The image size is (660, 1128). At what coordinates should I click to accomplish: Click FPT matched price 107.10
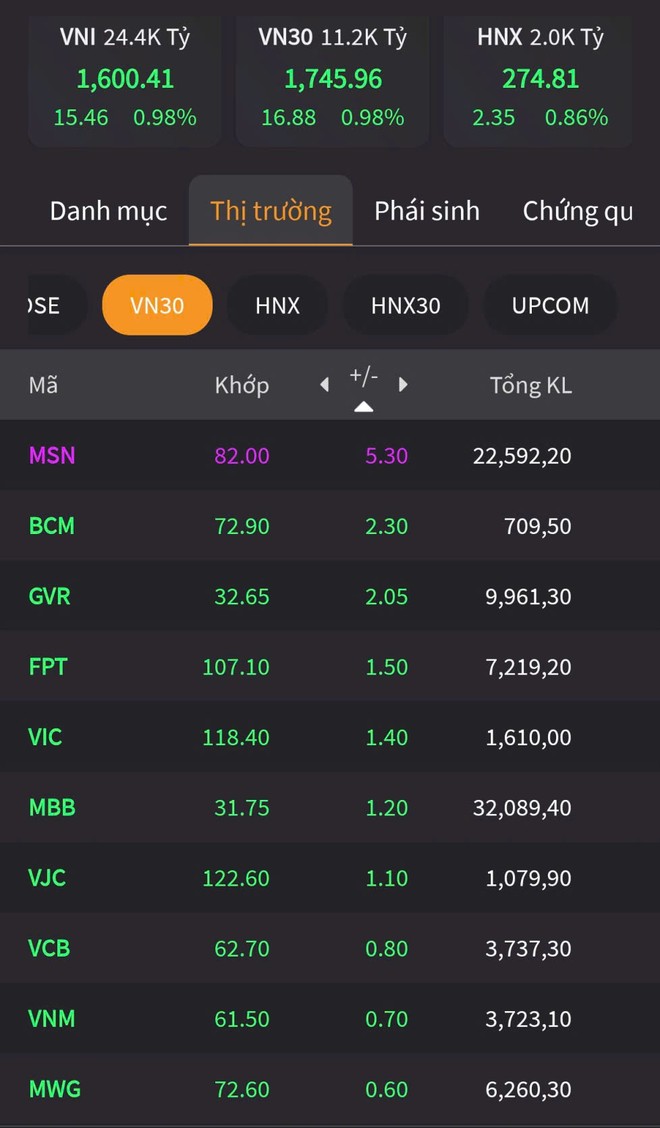click(x=236, y=667)
